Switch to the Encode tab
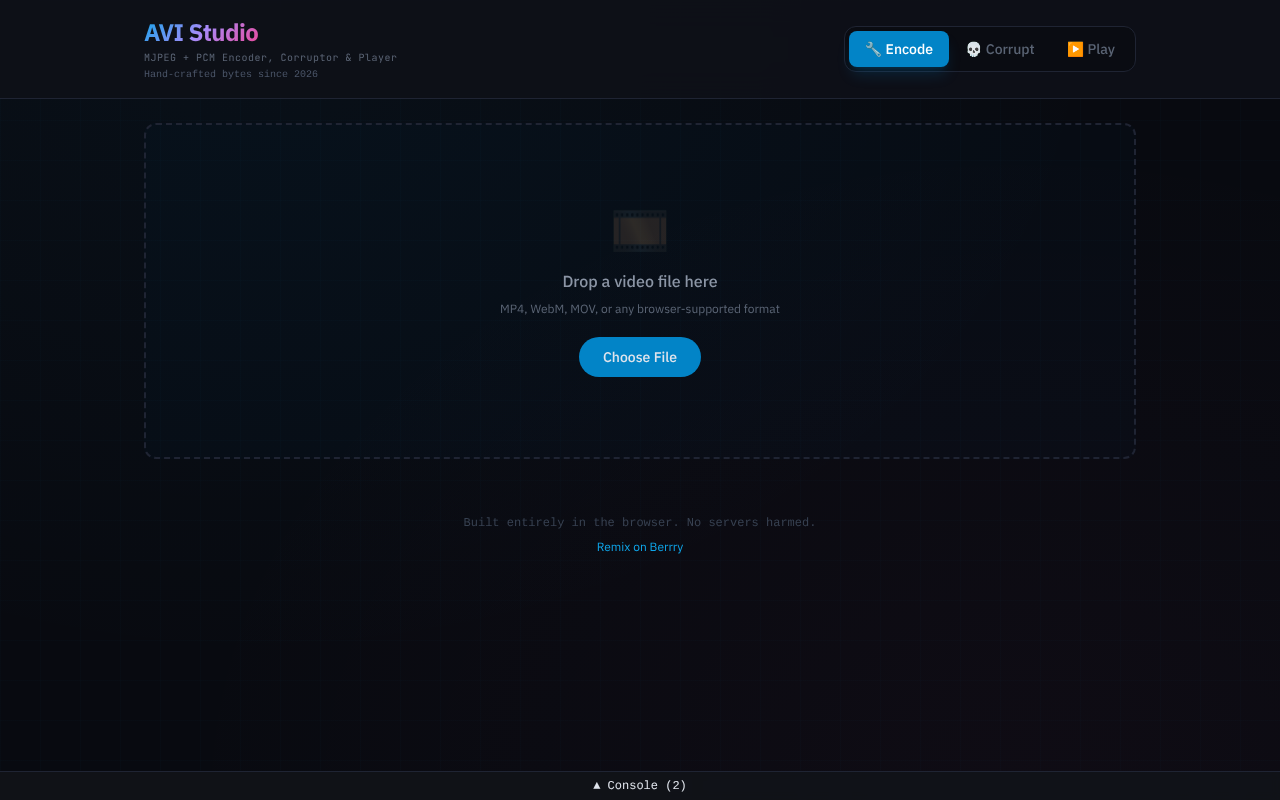Image resolution: width=1280 pixels, height=800 pixels. 899,49
